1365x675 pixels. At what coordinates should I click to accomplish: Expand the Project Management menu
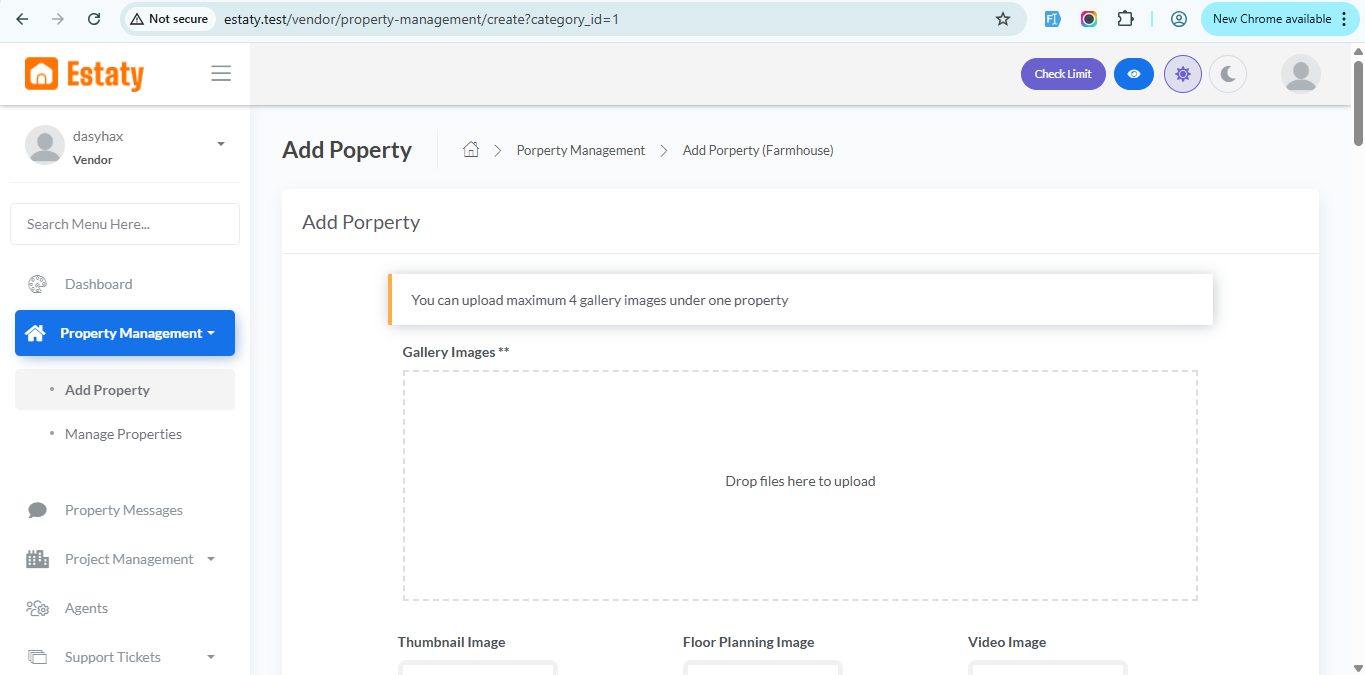(x=129, y=559)
